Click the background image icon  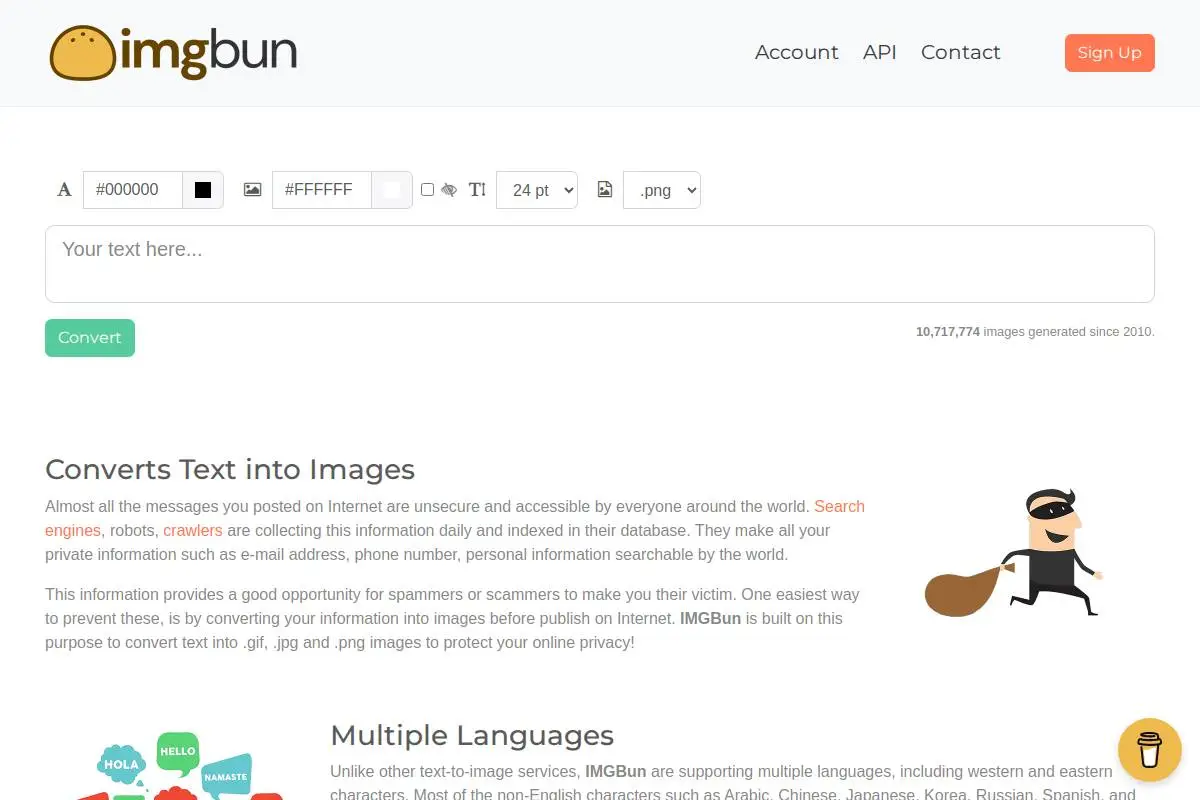pyautogui.click(x=253, y=190)
